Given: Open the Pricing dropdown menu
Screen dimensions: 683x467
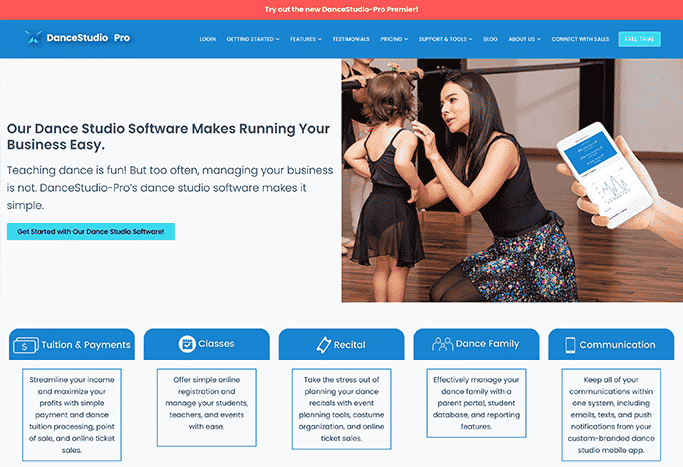Looking at the screenshot, I should tap(394, 39).
